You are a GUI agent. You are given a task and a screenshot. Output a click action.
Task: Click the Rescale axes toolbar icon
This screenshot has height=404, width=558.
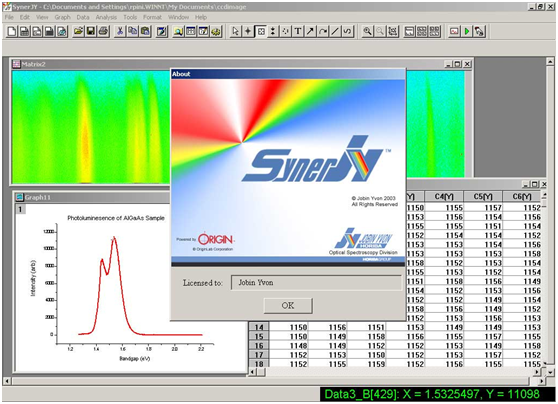393,32
